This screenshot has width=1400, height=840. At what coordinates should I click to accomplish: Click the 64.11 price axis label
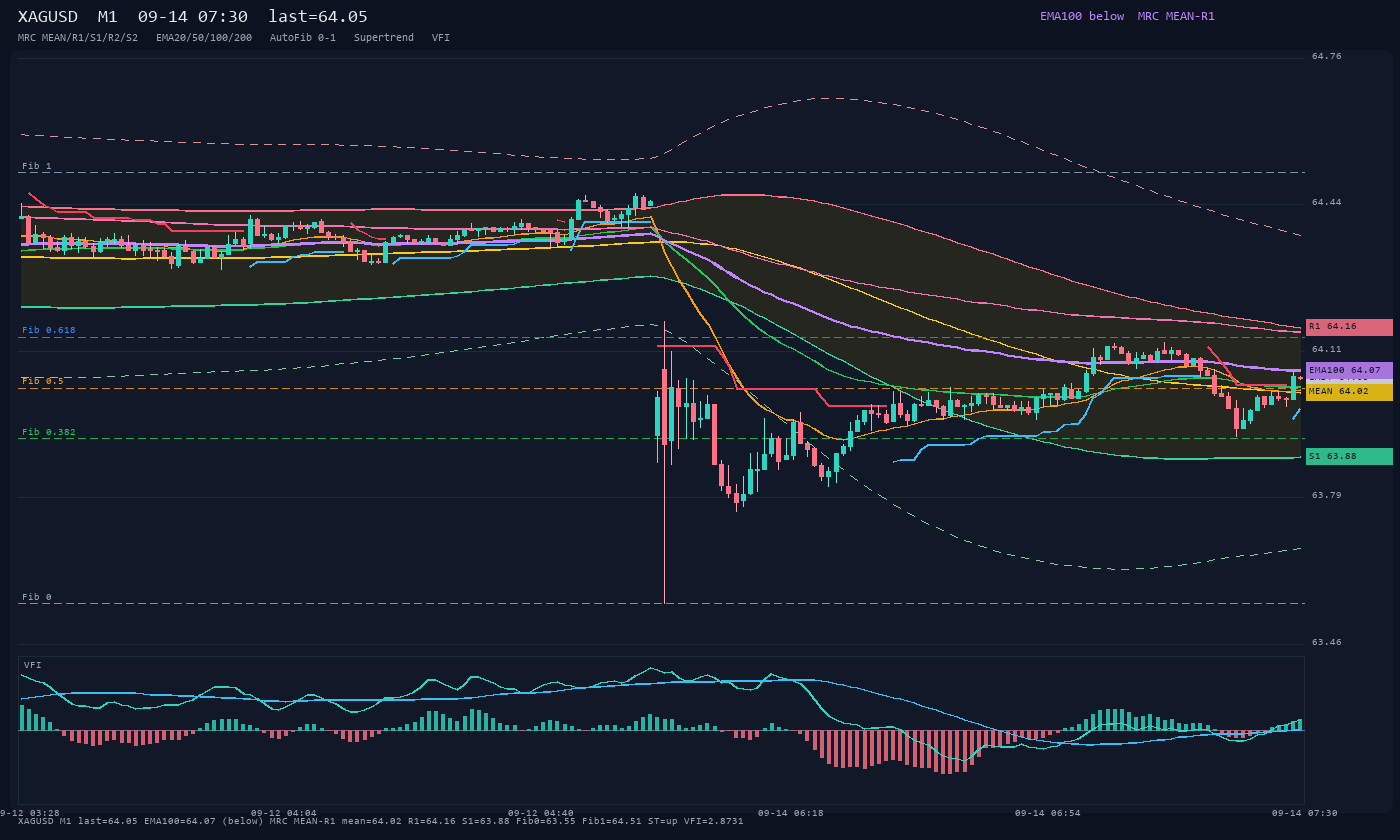click(1327, 349)
